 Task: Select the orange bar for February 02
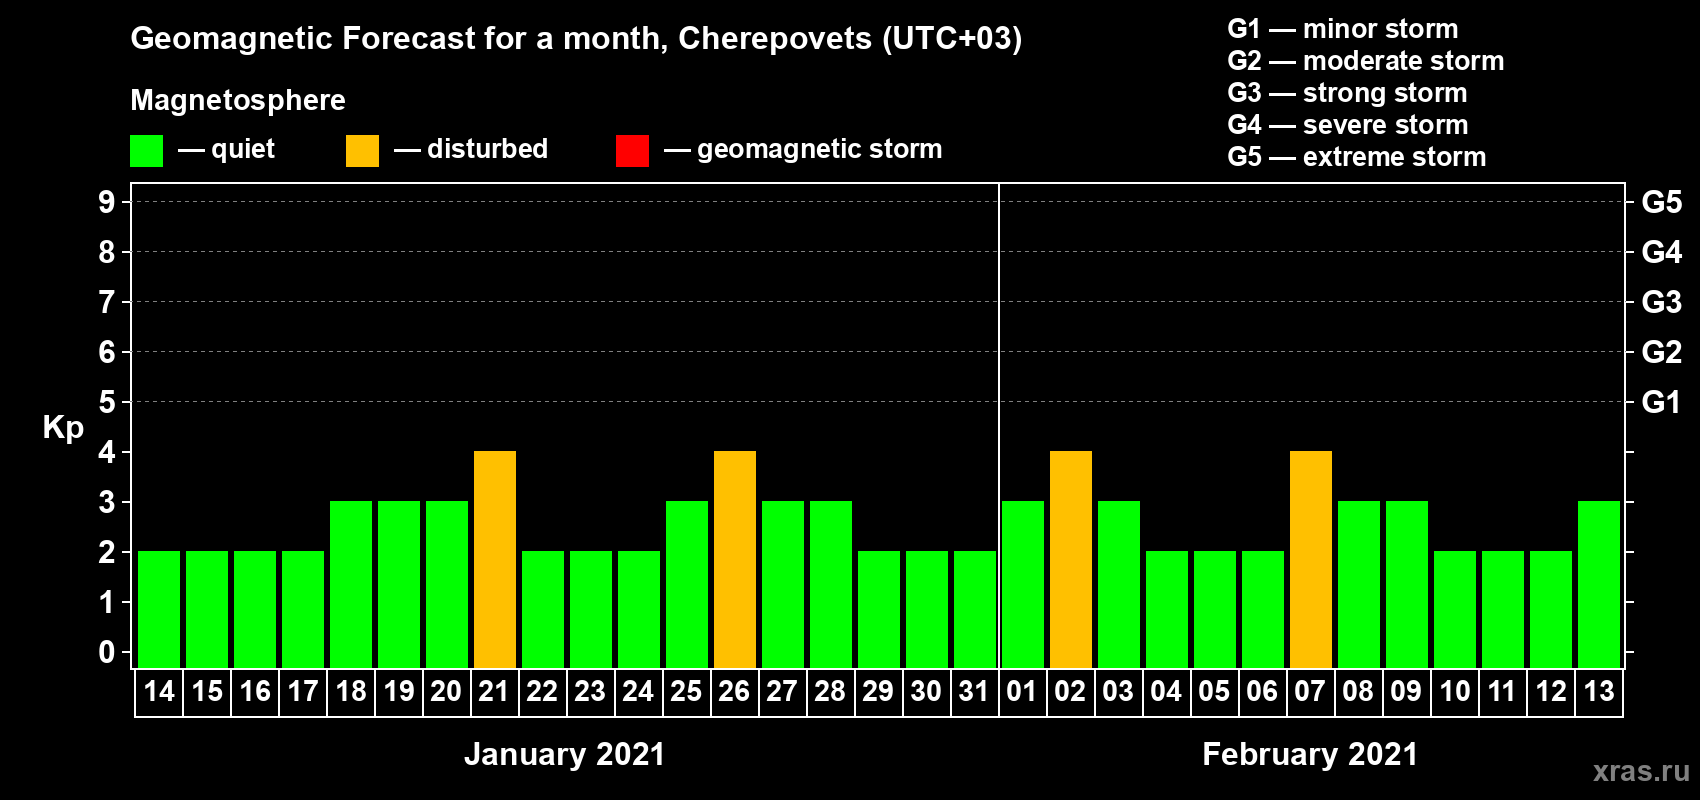pyautogui.click(x=1071, y=559)
